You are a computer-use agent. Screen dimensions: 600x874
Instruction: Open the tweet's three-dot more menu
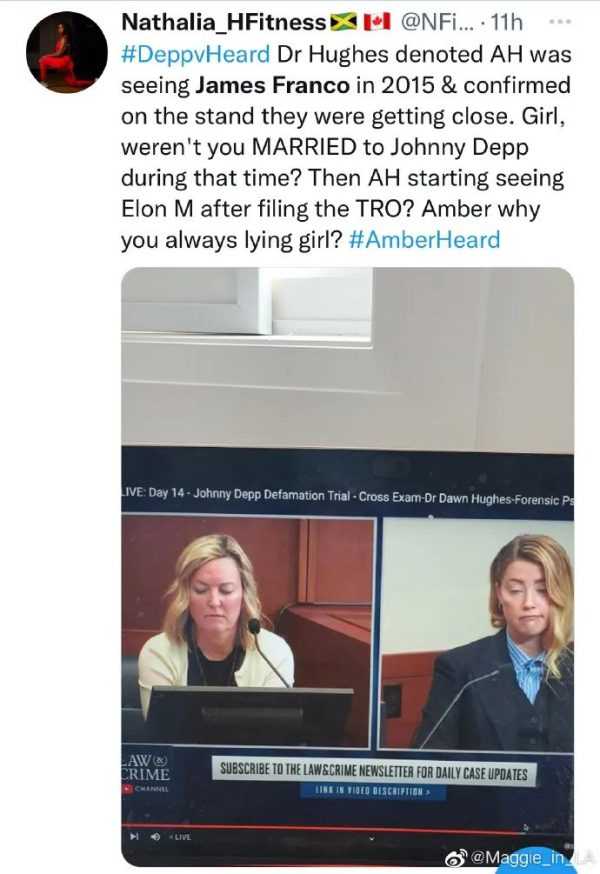point(560,22)
